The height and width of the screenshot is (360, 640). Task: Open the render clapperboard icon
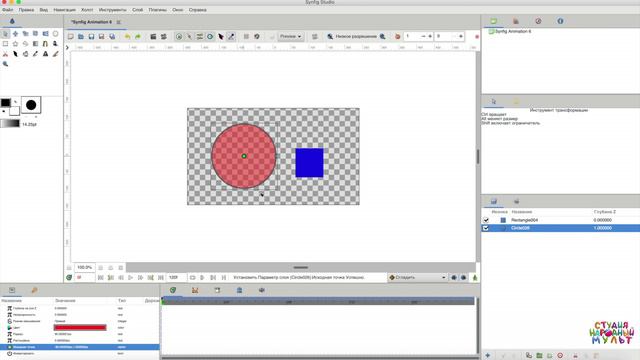click(x=153, y=37)
